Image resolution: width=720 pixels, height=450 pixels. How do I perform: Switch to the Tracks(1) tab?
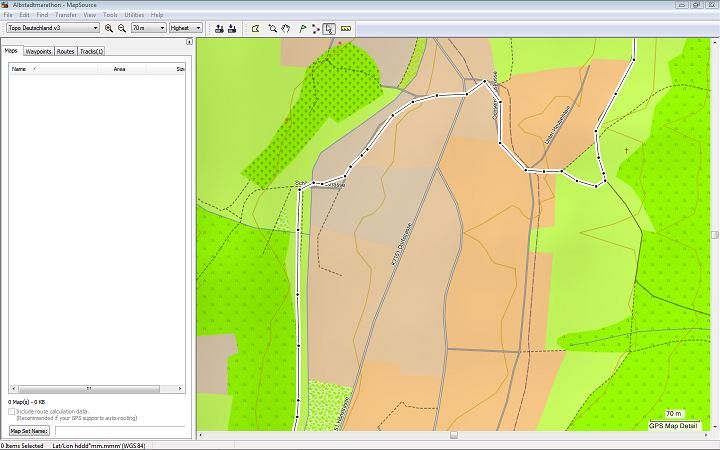(91, 51)
